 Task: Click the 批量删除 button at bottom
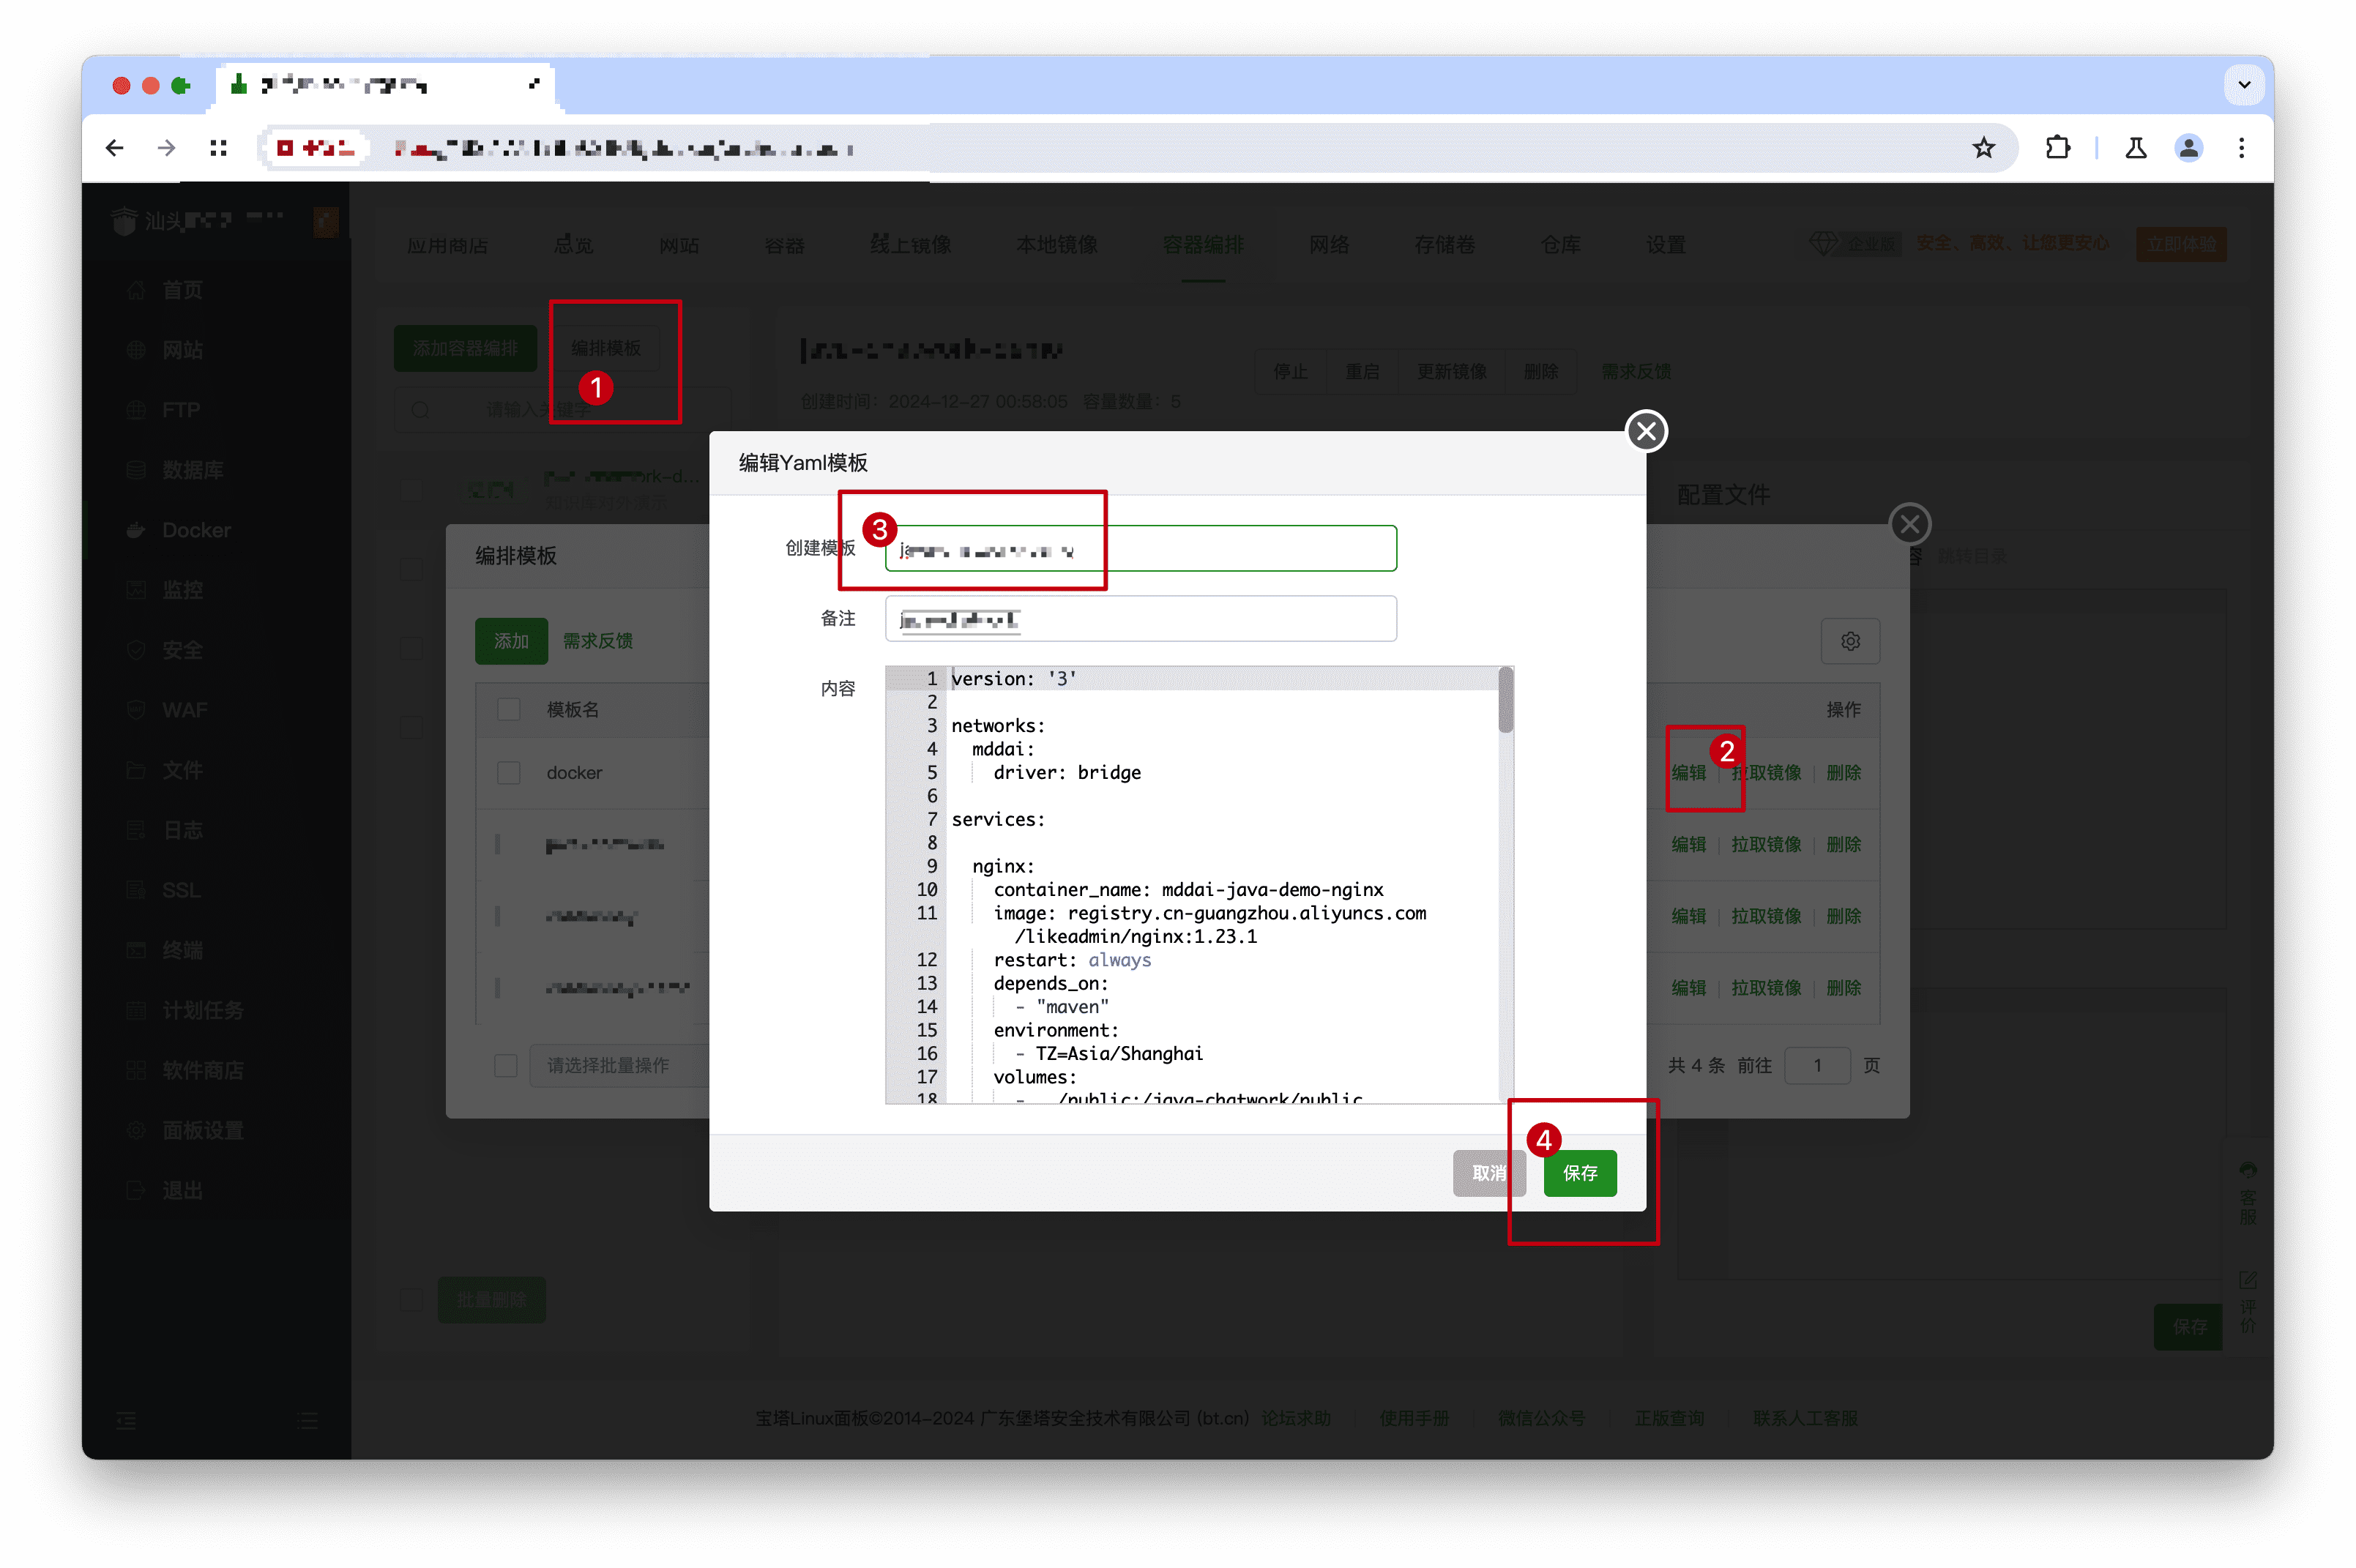coord(491,1299)
